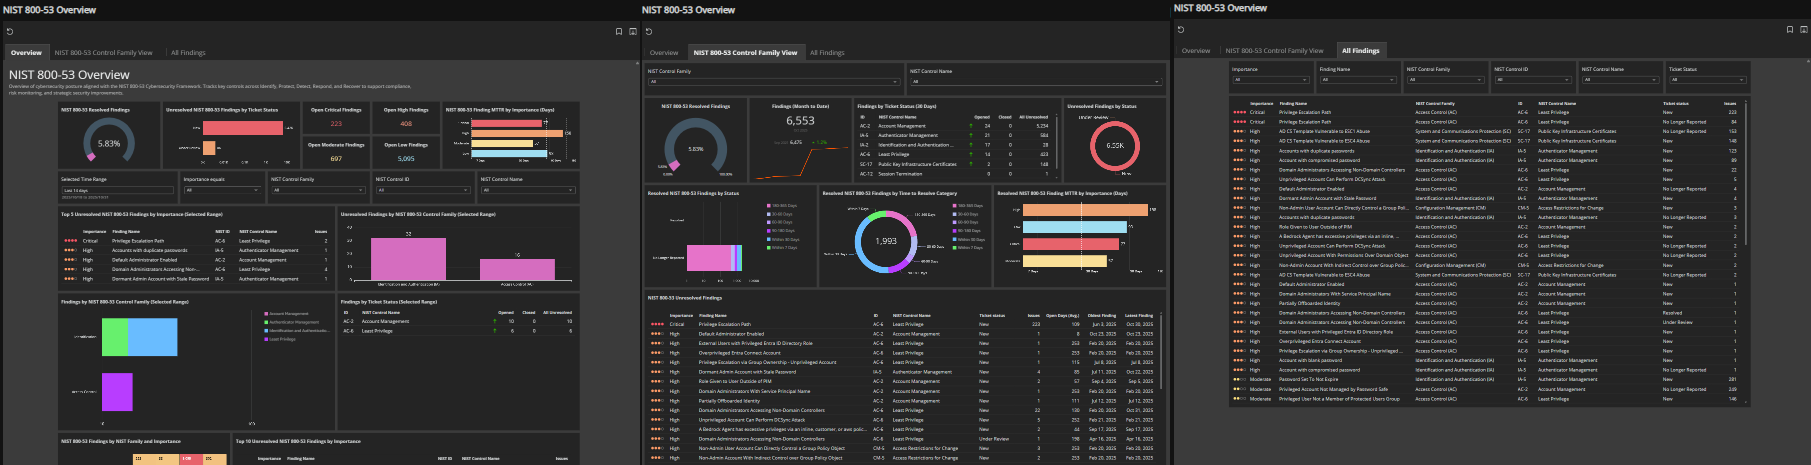Open the NIST Control Name filter on Overview
This screenshot has width=1811, height=465.
click(528, 190)
